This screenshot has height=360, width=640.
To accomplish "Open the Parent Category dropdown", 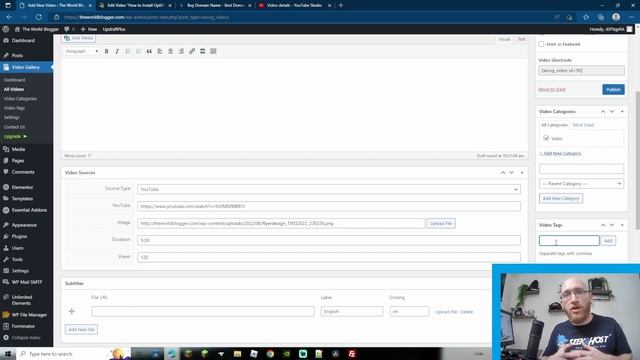I will tap(581, 184).
